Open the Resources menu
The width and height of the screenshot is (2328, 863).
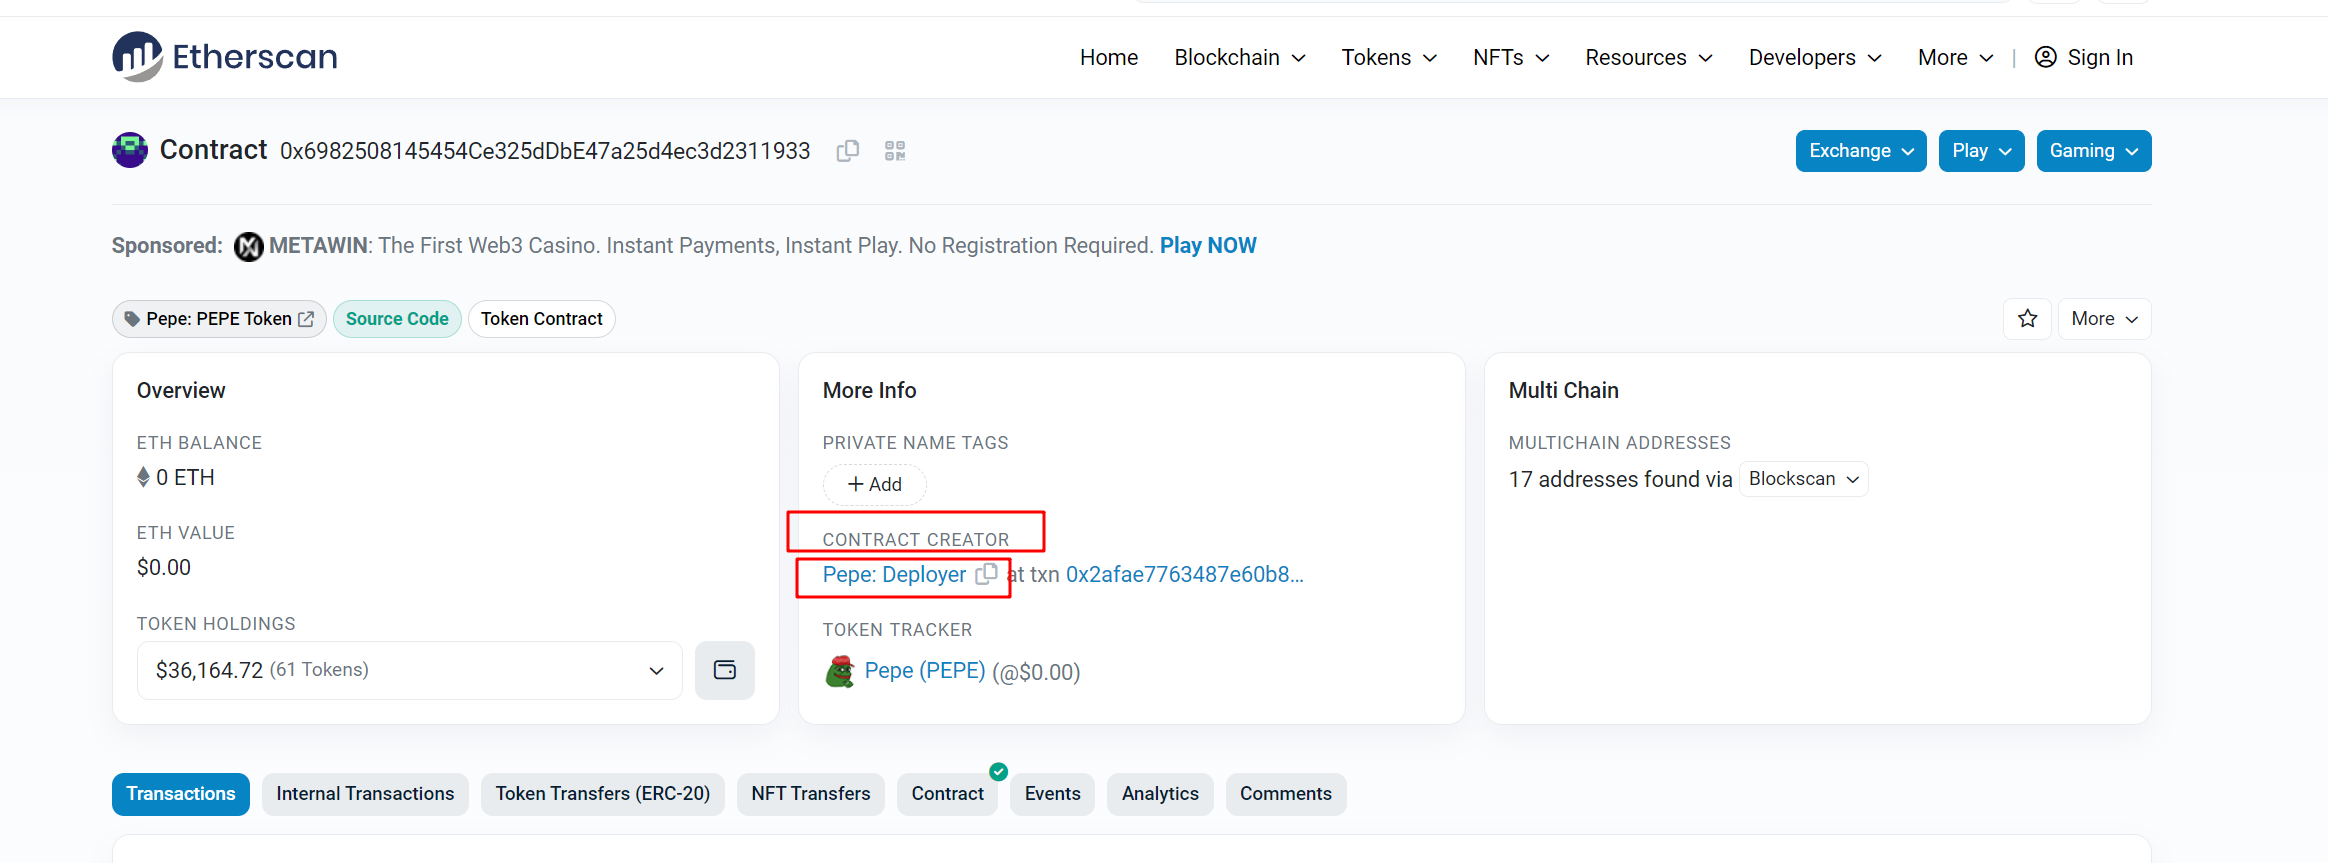coord(1649,57)
